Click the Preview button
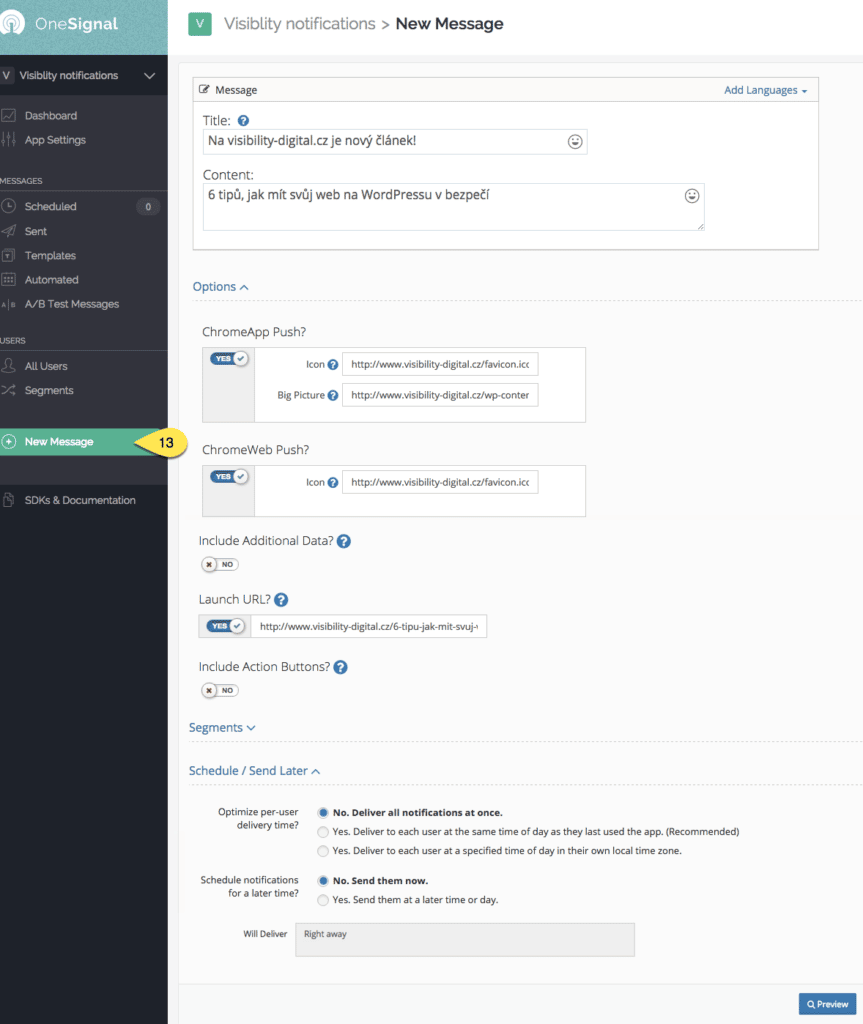Screen dimensions: 863x1024 (826, 1004)
